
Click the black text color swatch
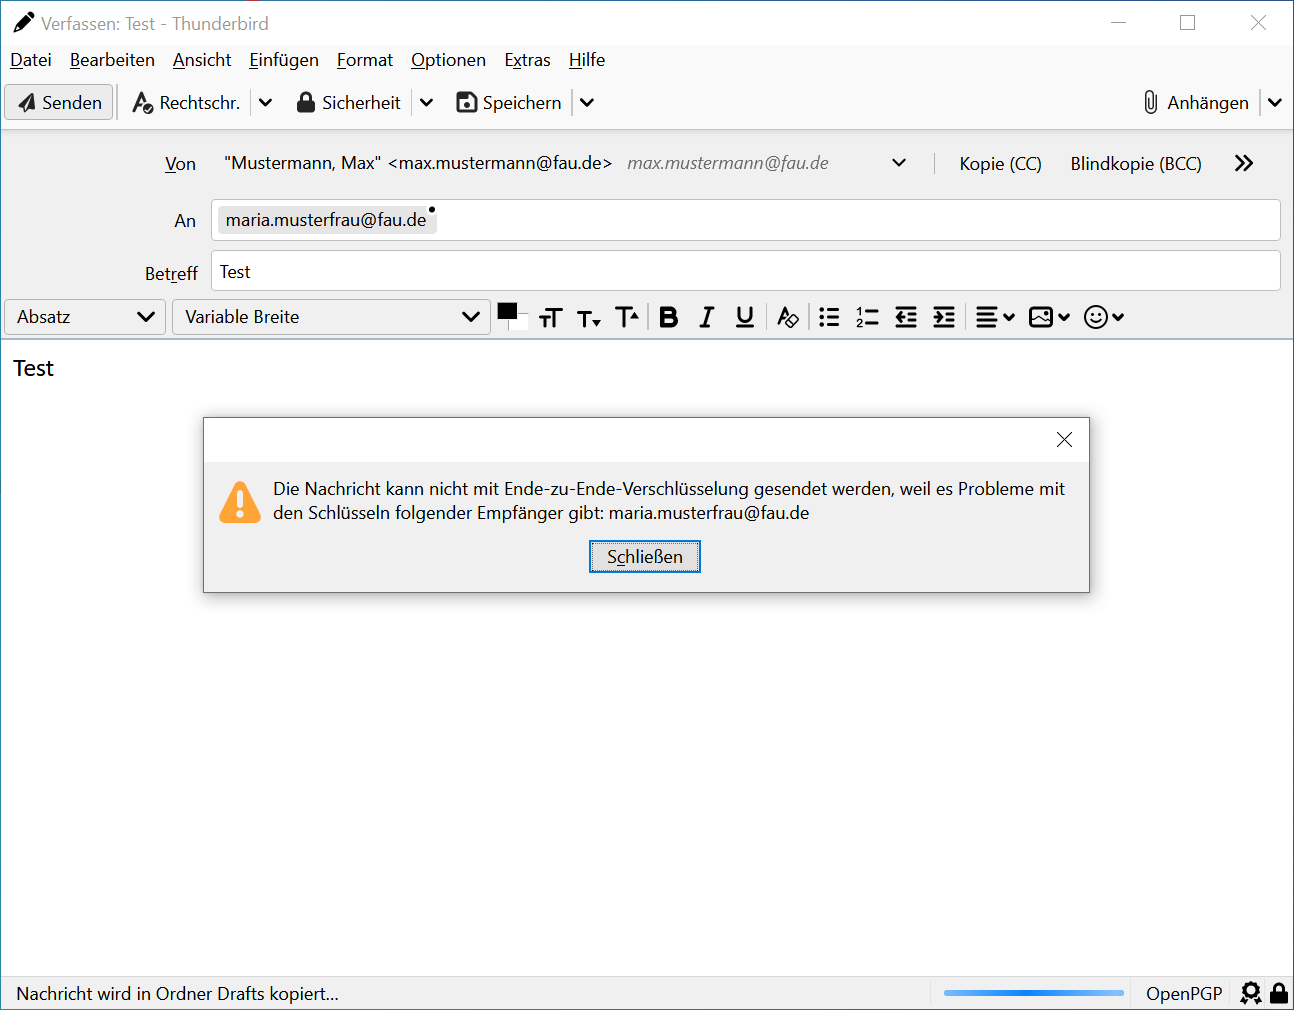coord(507,311)
